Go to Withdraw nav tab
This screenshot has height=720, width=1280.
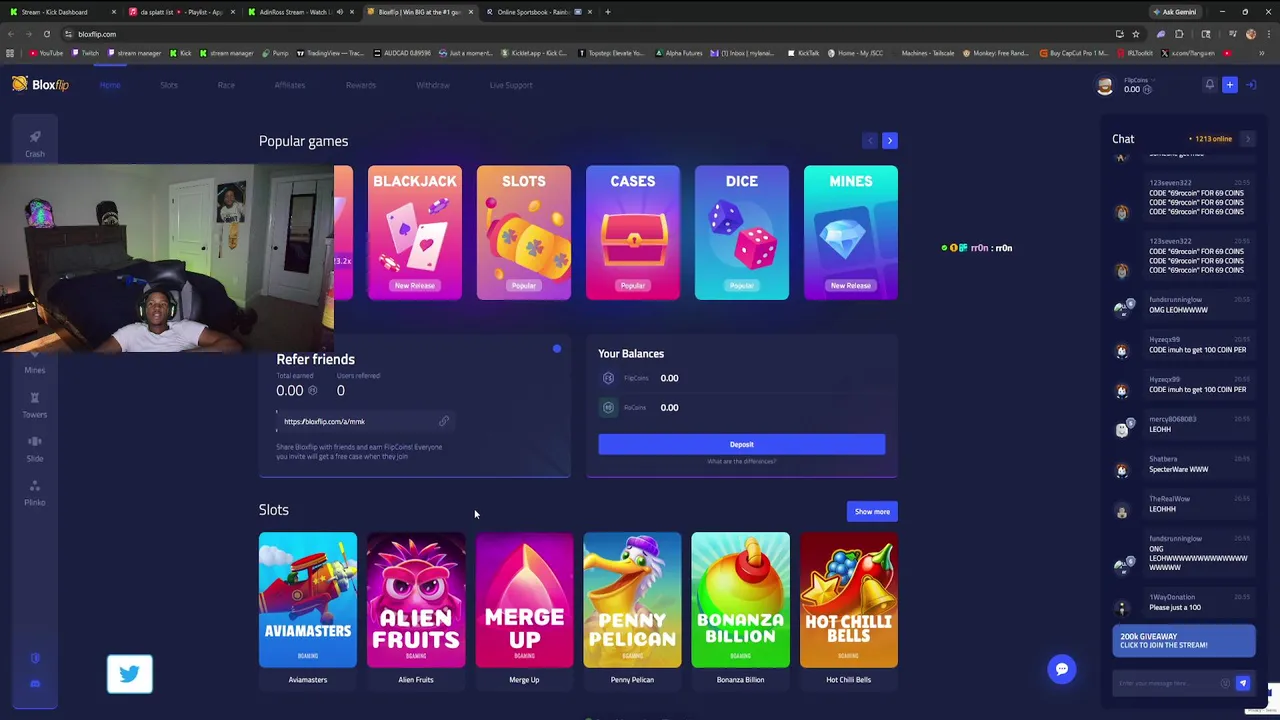click(x=433, y=85)
